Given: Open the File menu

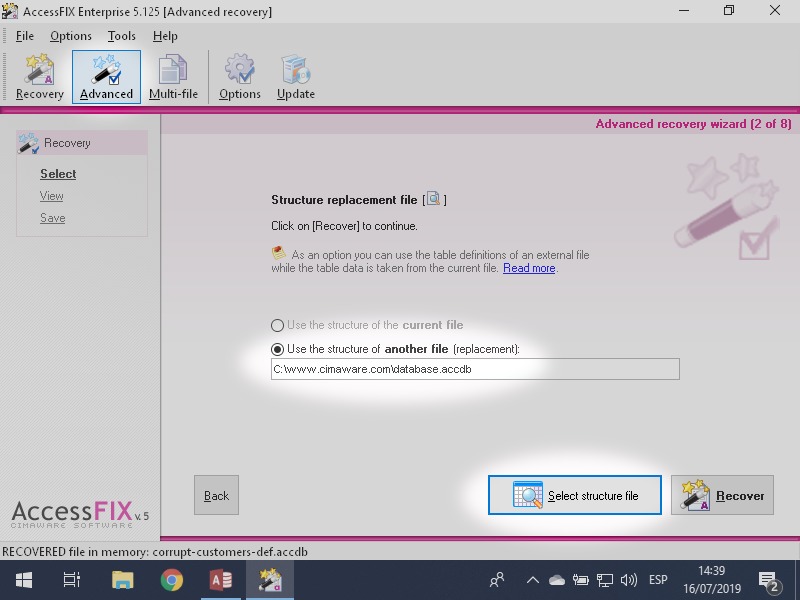Looking at the screenshot, I should (x=25, y=36).
